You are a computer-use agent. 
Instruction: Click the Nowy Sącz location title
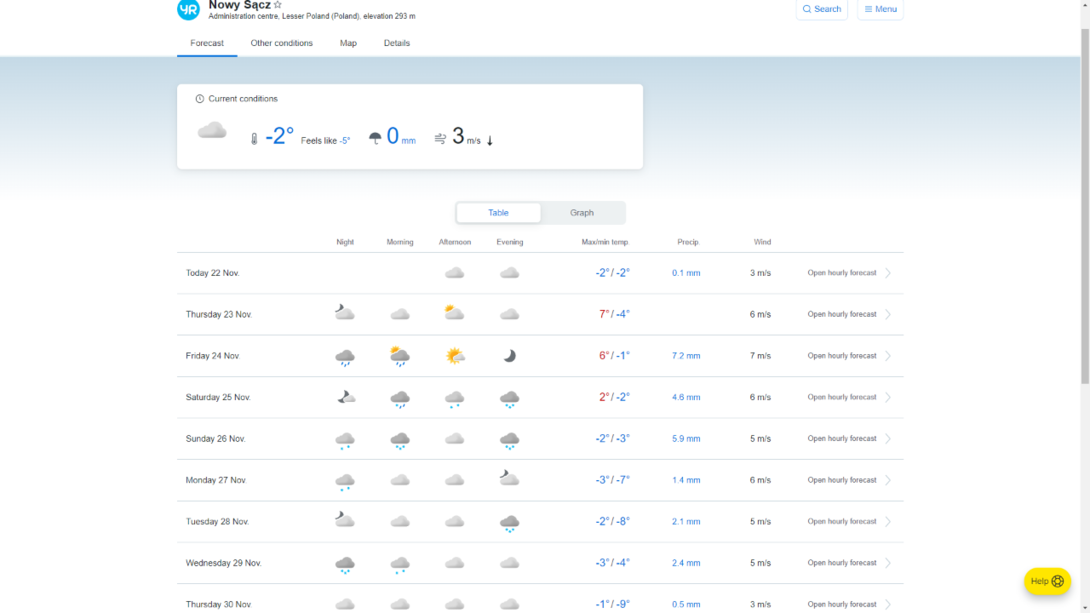pos(240,5)
